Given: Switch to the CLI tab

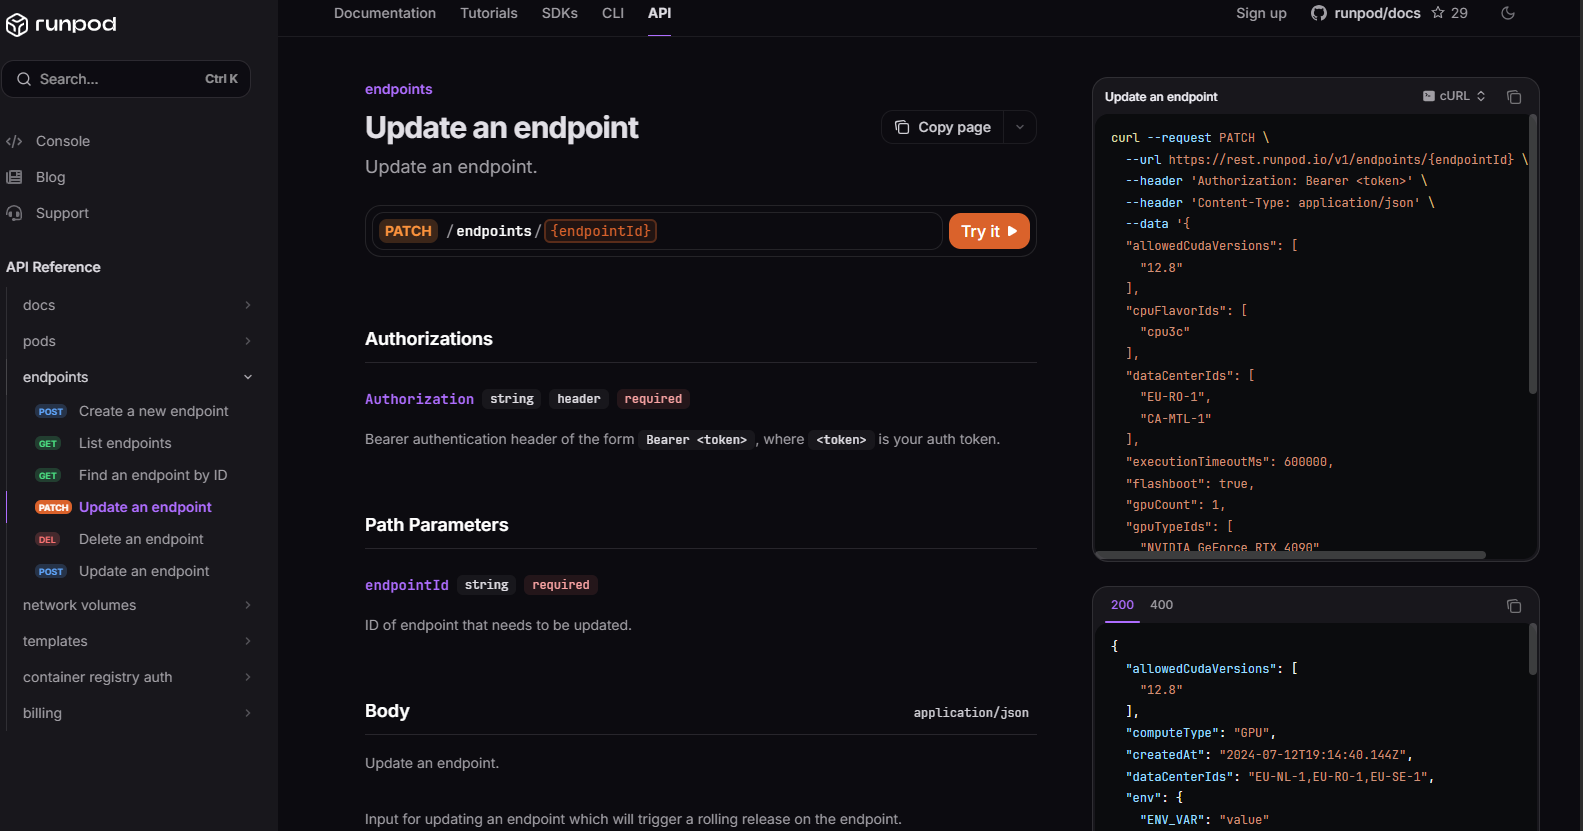Looking at the screenshot, I should pyautogui.click(x=613, y=13).
